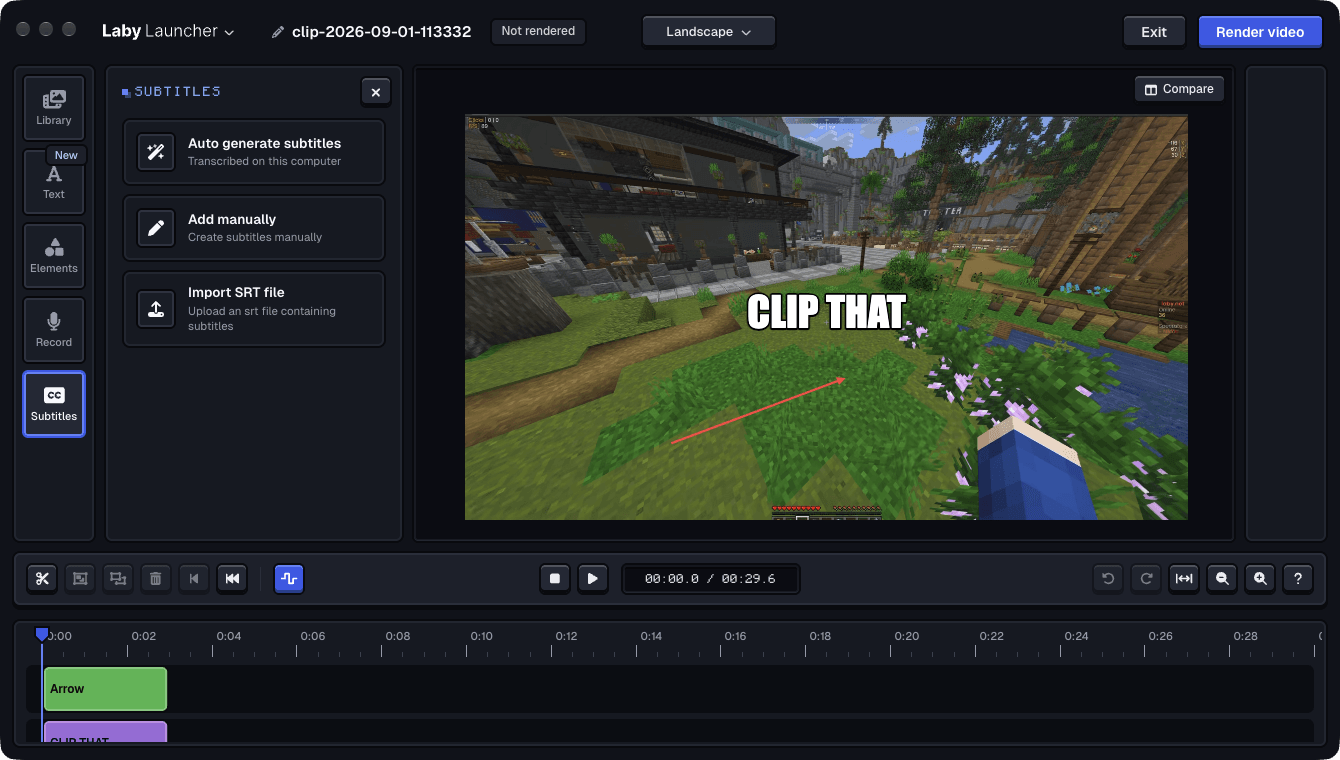Click the resize/transform clip icon
This screenshot has height=760, width=1340.
click(118, 578)
